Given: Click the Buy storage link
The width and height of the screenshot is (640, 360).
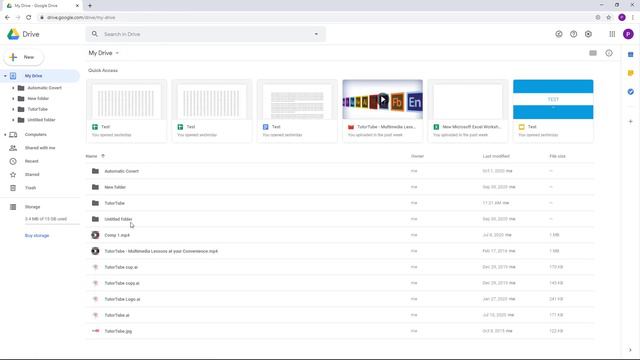Looking at the screenshot, I should pyautogui.click(x=37, y=236).
